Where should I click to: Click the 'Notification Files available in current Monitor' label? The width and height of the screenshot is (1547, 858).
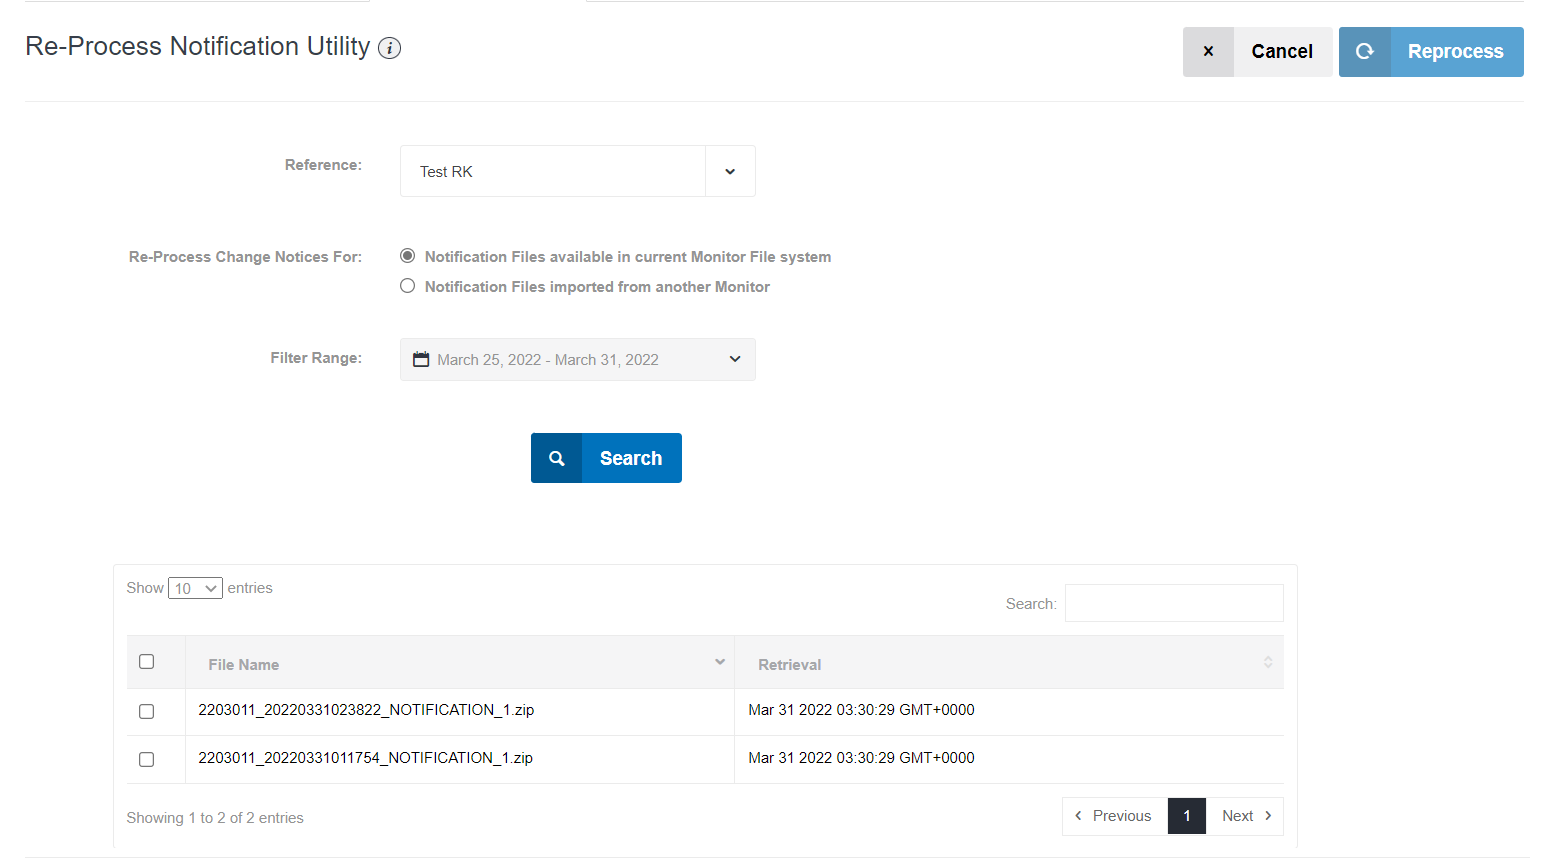coord(628,257)
